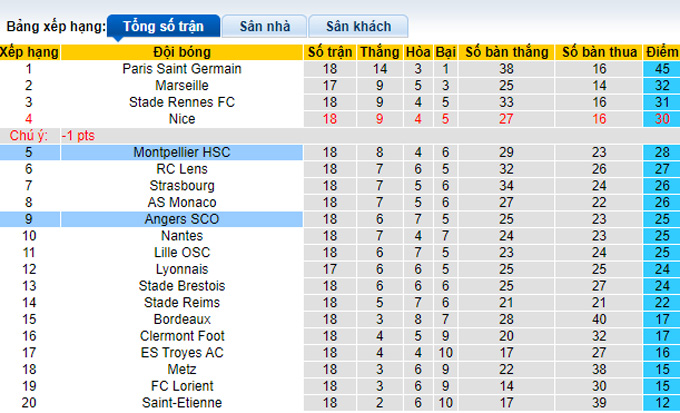Screen dimensions: 680x413
Task: Select the Nice team row
Action: pyautogui.click(x=182, y=118)
